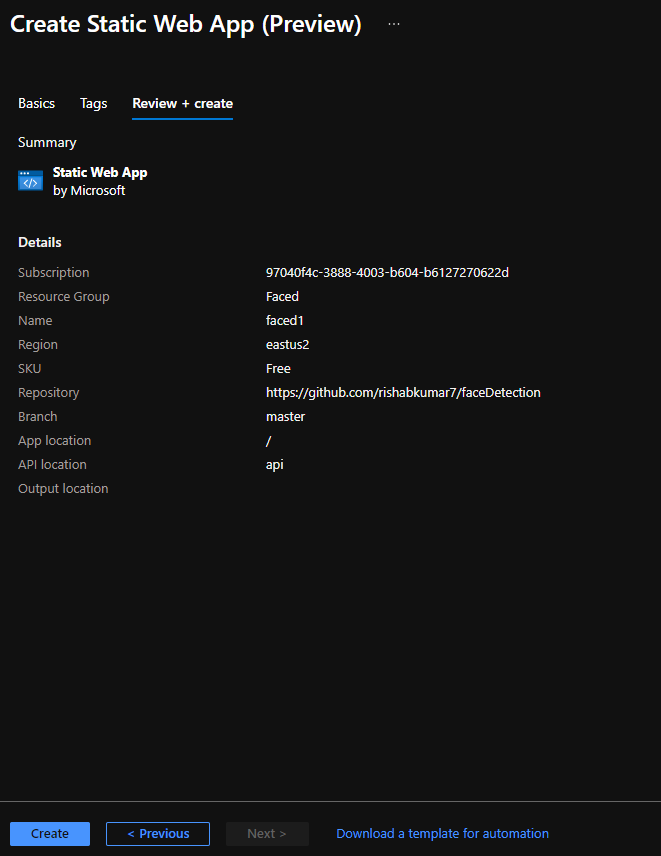Click the API location label
The image size is (661, 856).
tap(52, 465)
